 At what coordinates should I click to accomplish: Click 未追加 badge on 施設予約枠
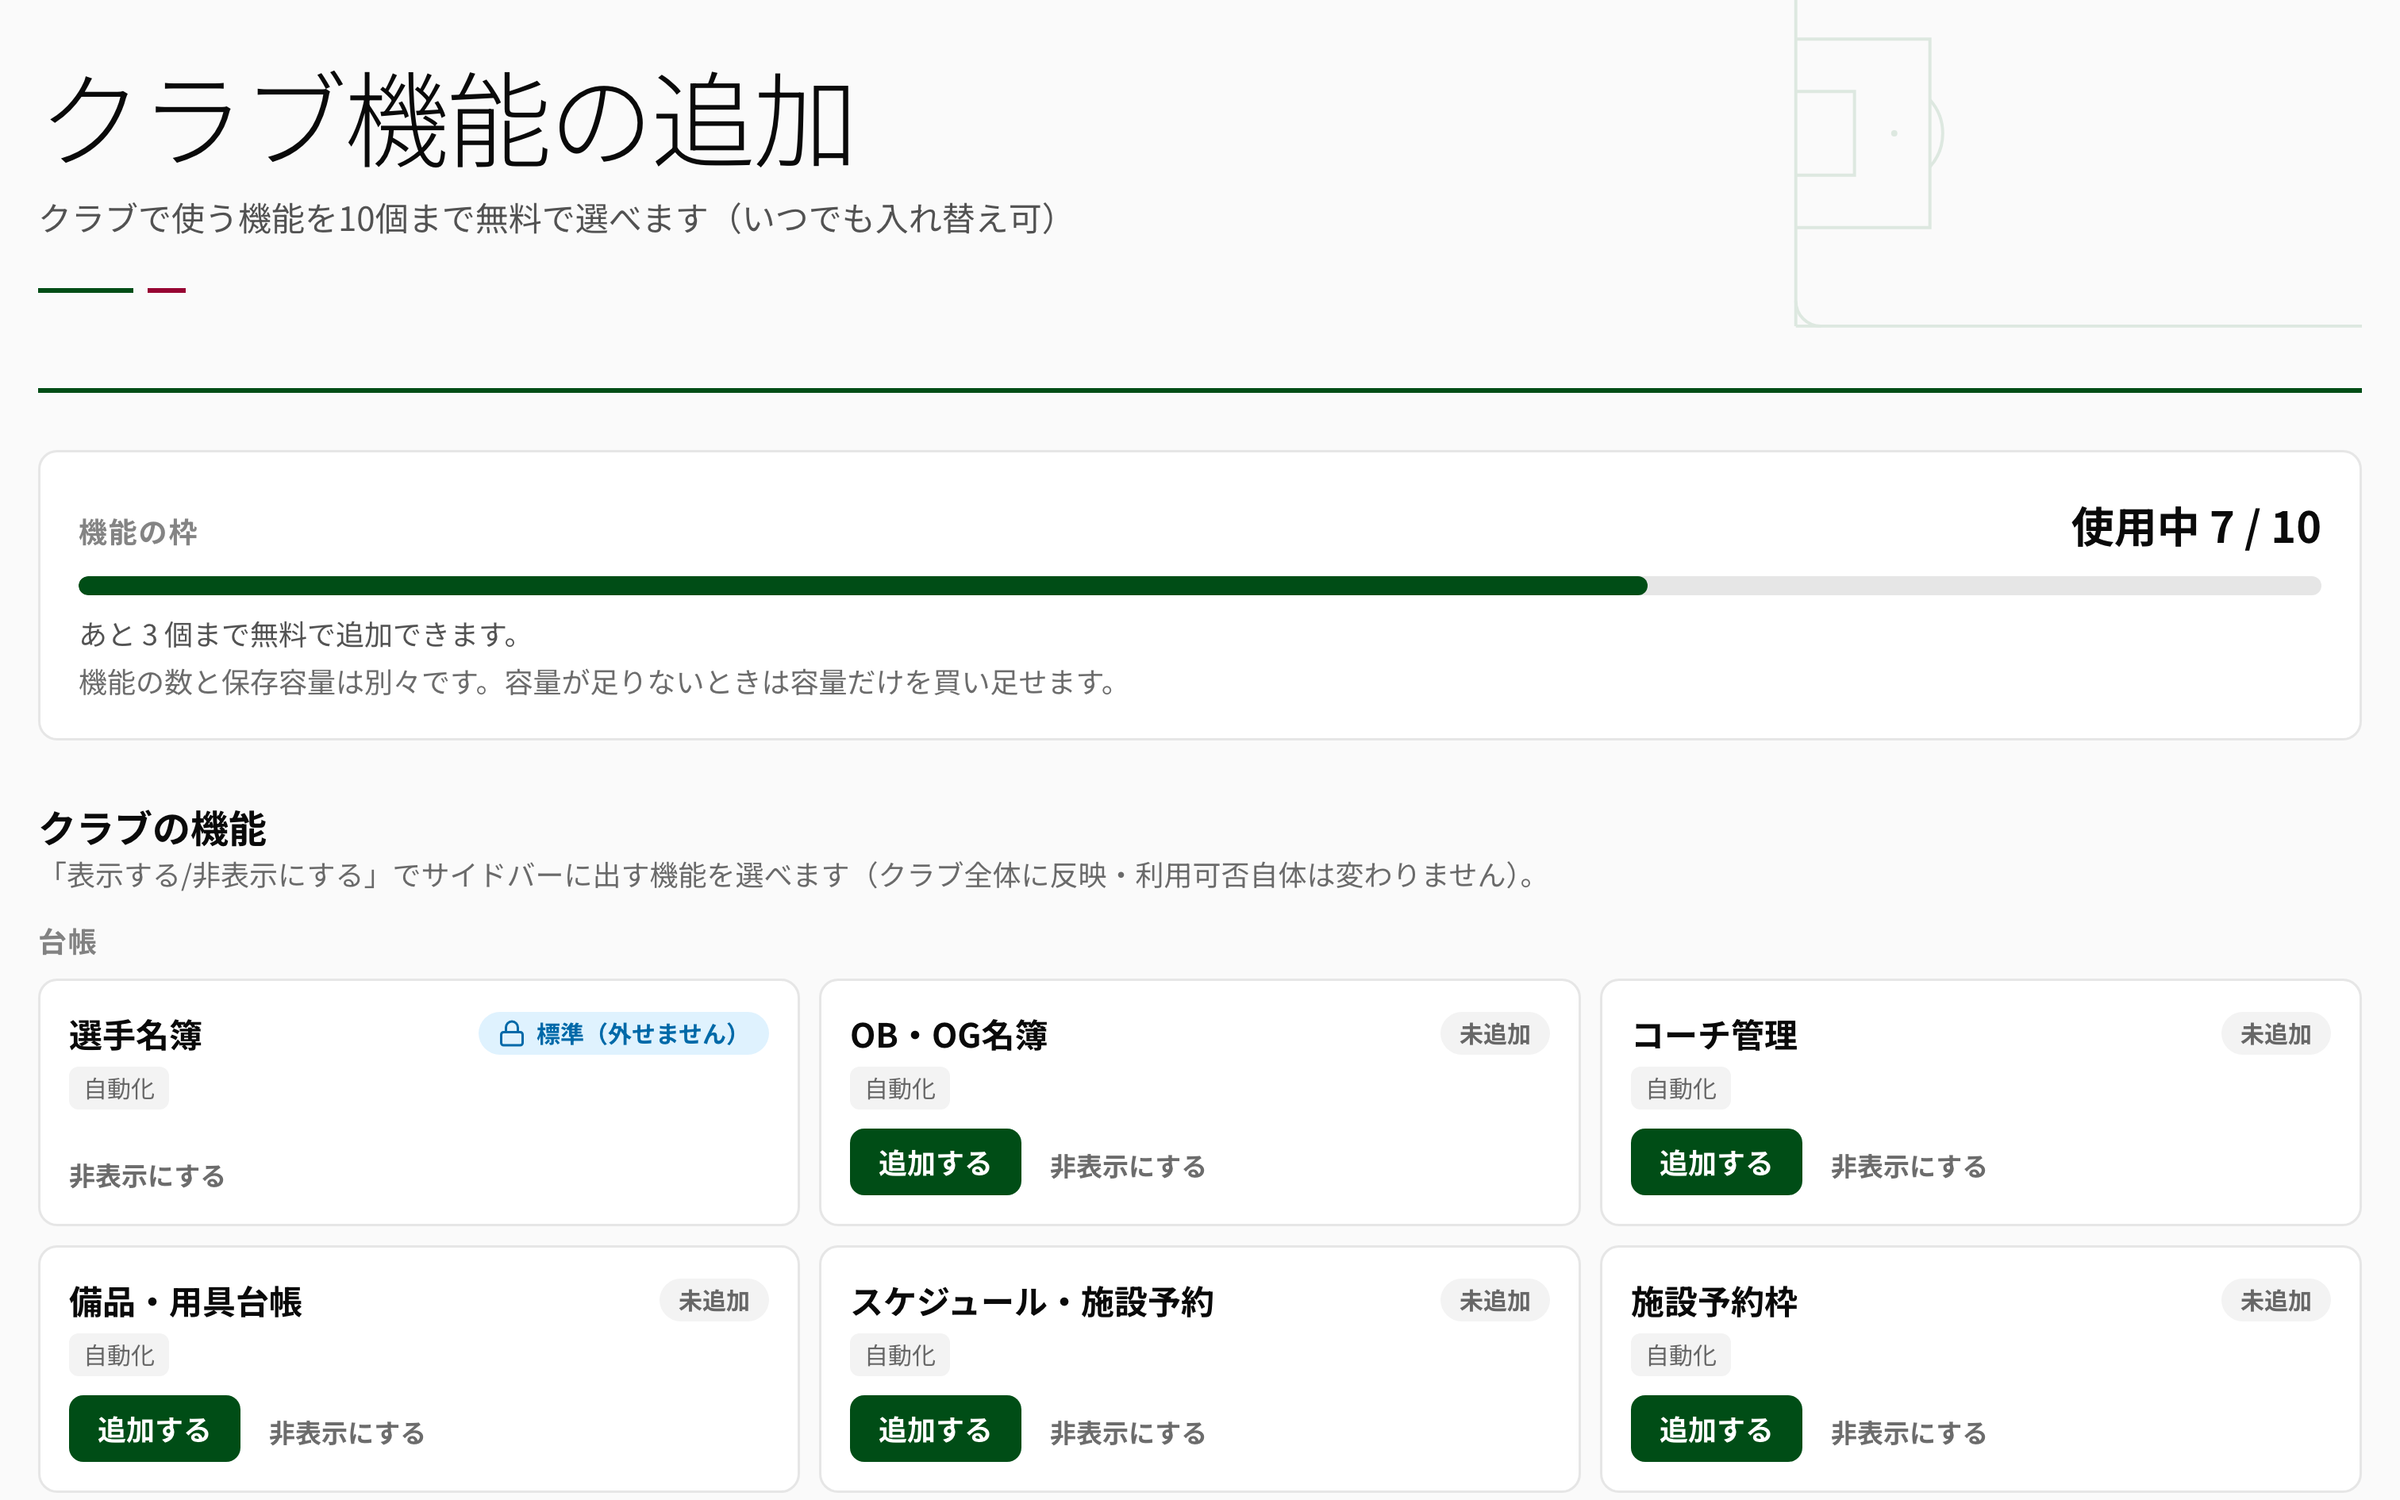(x=2275, y=1300)
